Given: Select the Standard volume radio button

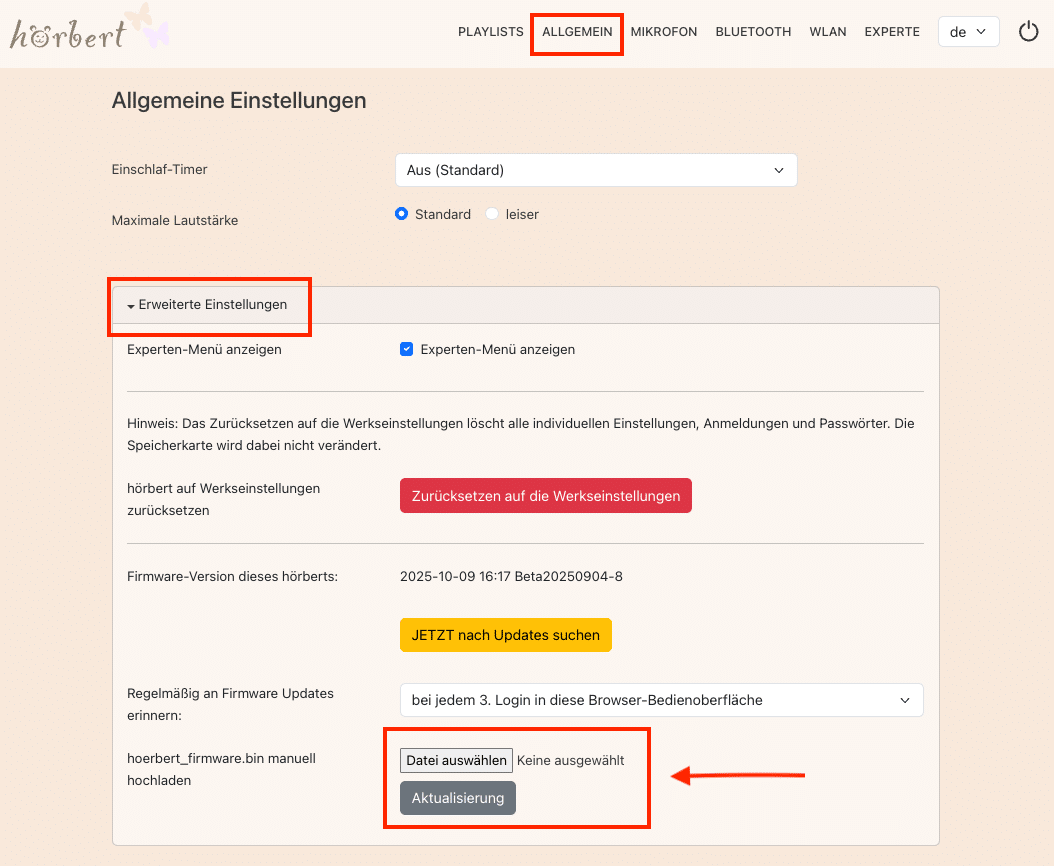Looking at the screenshot, I should (x=401, y=213).
